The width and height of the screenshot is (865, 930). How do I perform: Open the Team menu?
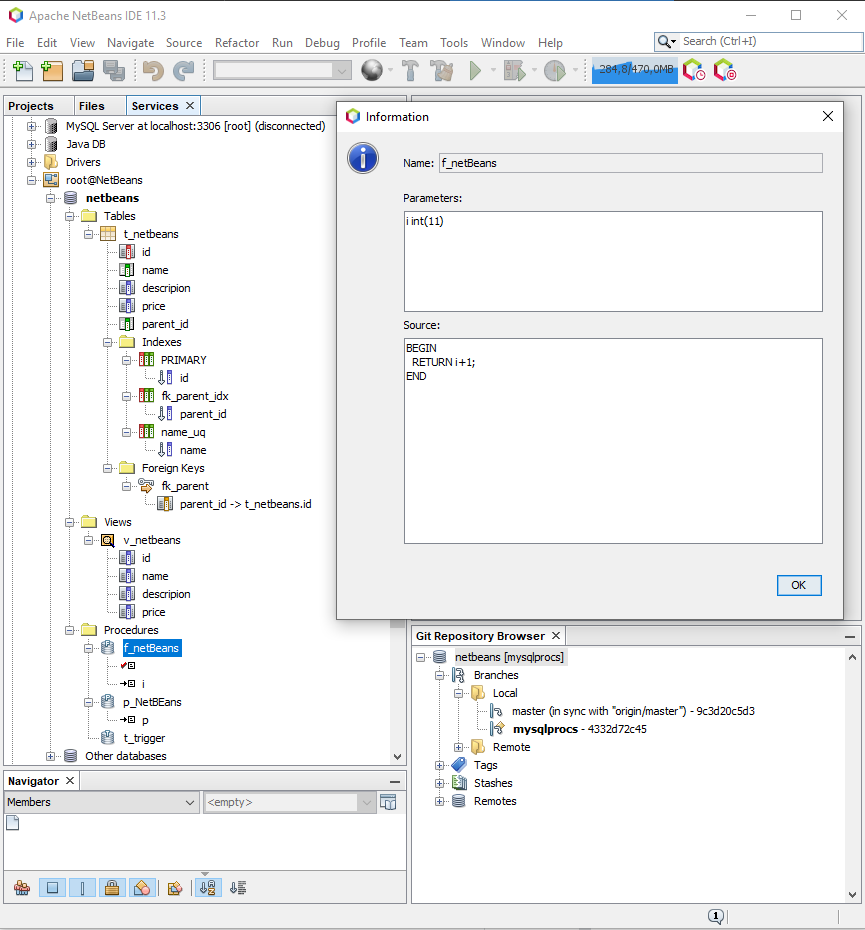[x=413, y=43]
